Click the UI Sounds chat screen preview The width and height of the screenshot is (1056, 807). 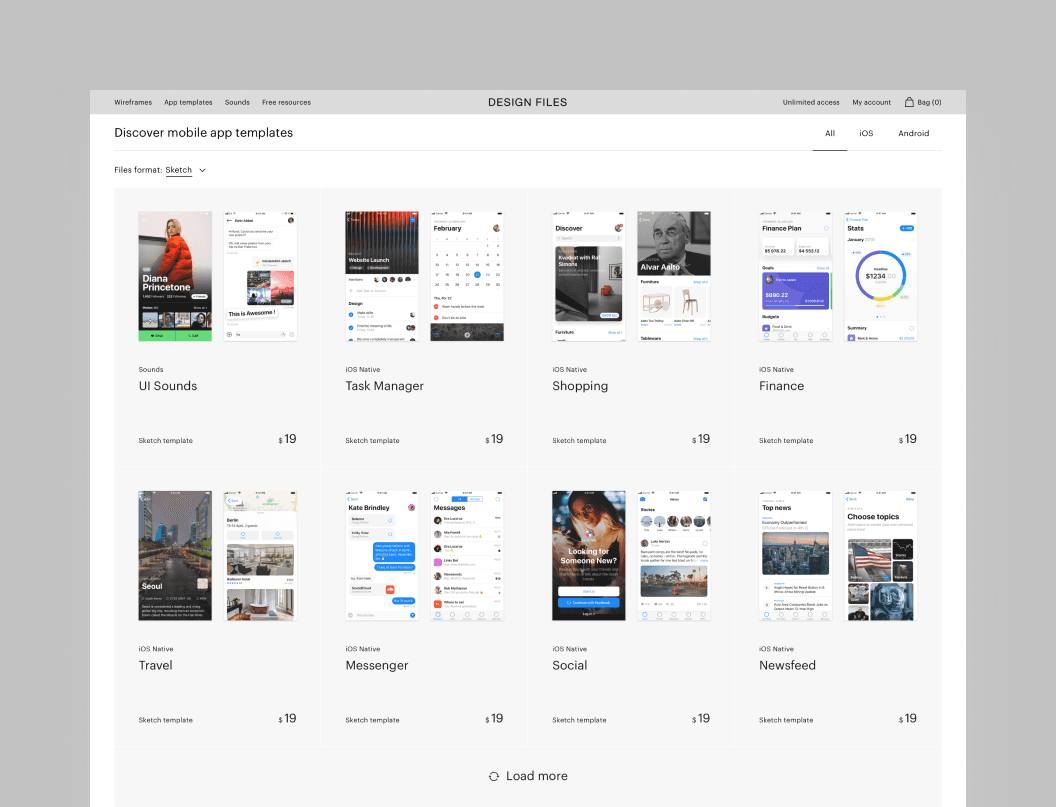[261, 276]
